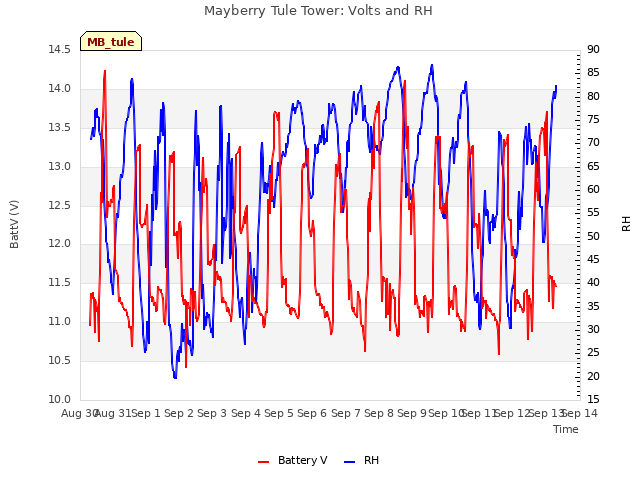640x480 pixels.
Task: Click the 45 tick on RH axis
Action: (x=593, y=260)
